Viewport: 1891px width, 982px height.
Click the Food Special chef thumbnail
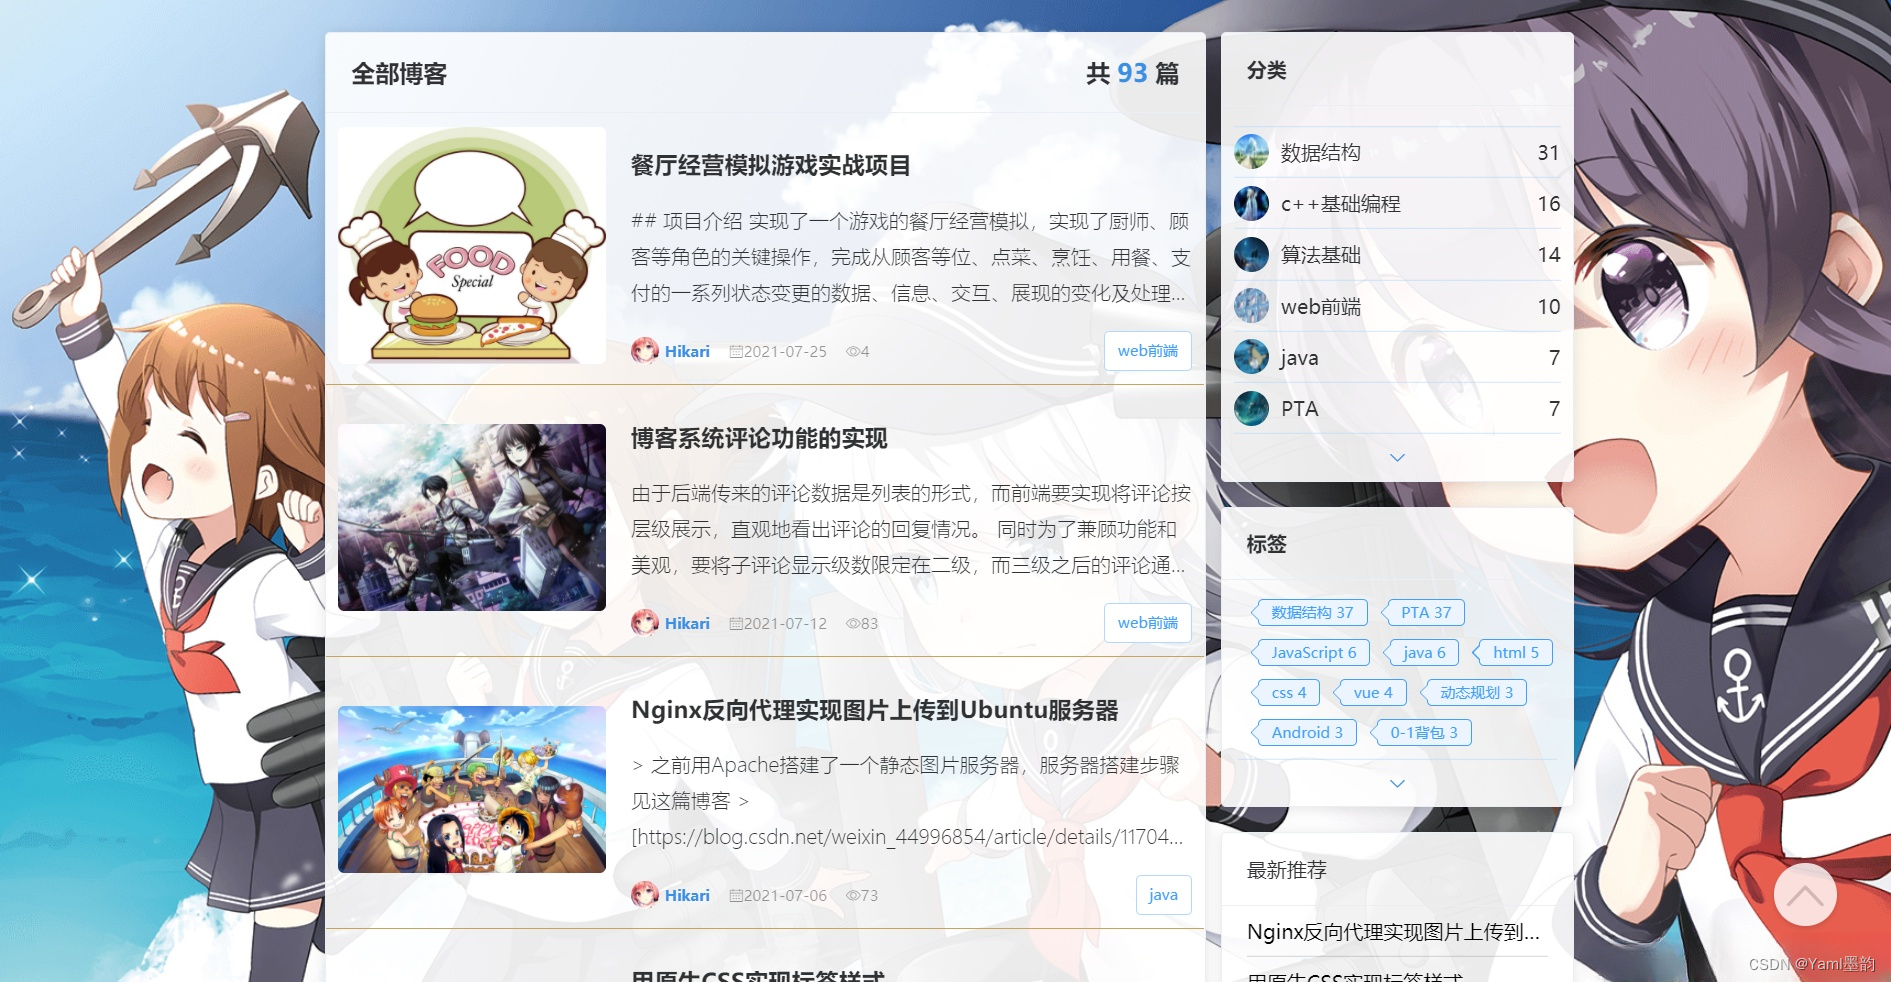[x=472, y=245]
